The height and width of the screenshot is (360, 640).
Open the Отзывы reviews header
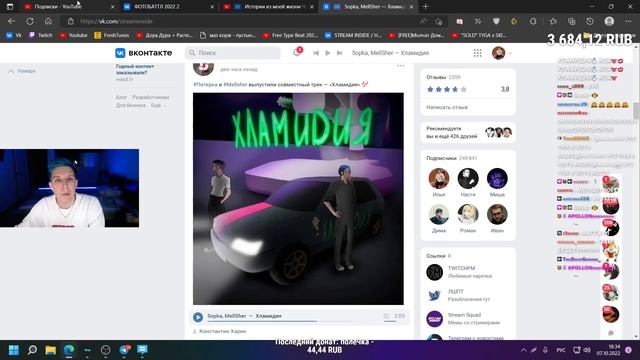(443, 77)
